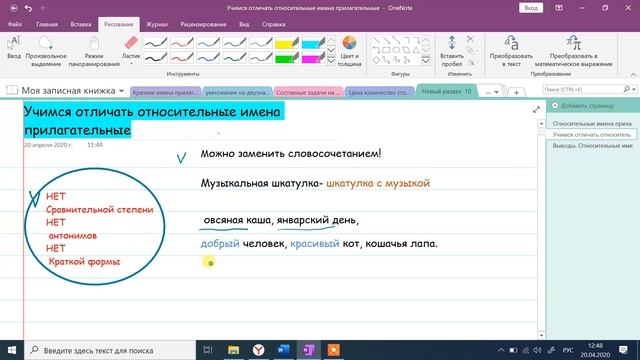Viewport: 640px width, 360px height.
Task: Select the Ввод (Type) tool
Action: coord(14,49)
